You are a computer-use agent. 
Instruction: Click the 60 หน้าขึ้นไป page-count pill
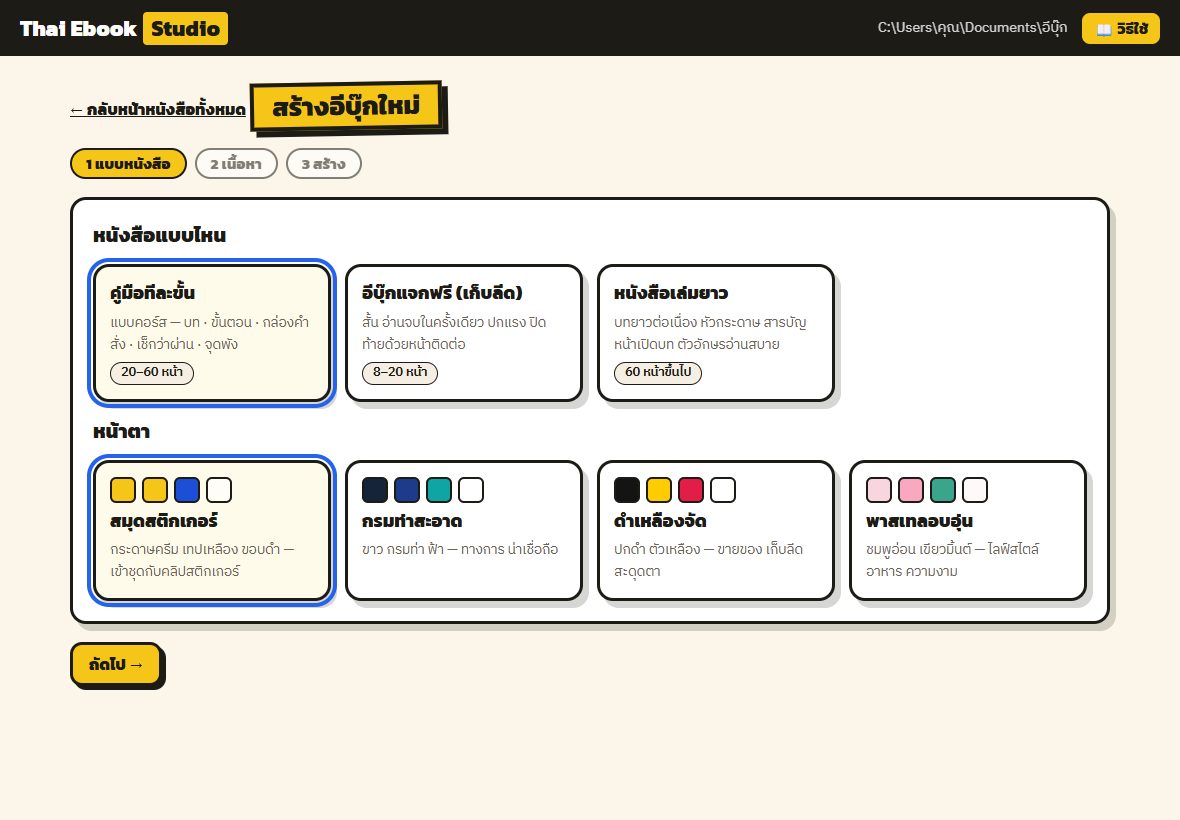pos(658,372)
